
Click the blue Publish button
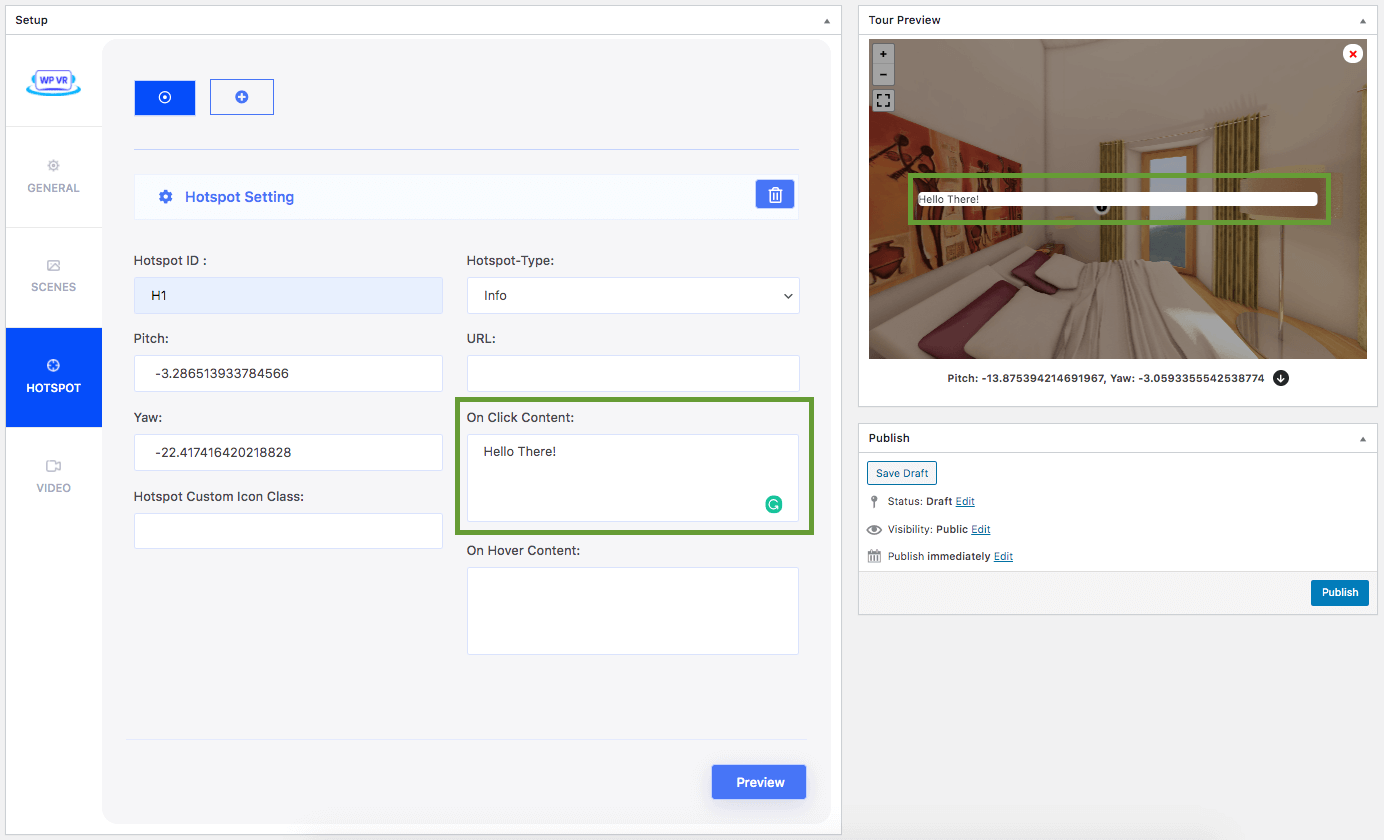tap(1339, 592)
